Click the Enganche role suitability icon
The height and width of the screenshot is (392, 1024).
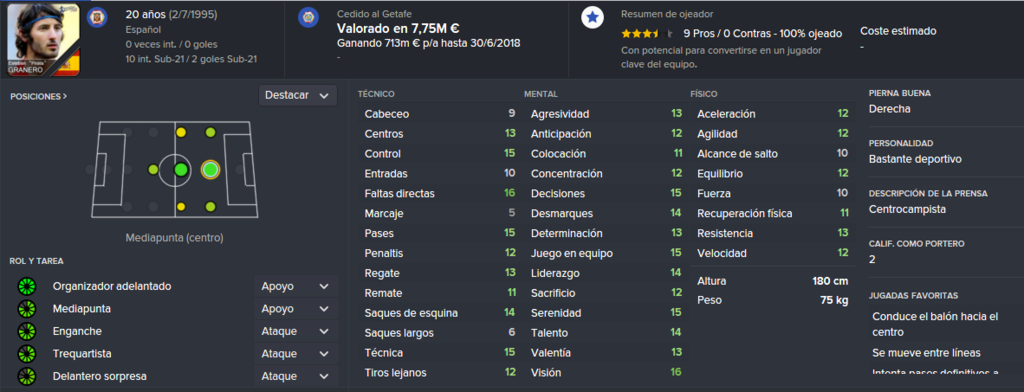point(27,331)
